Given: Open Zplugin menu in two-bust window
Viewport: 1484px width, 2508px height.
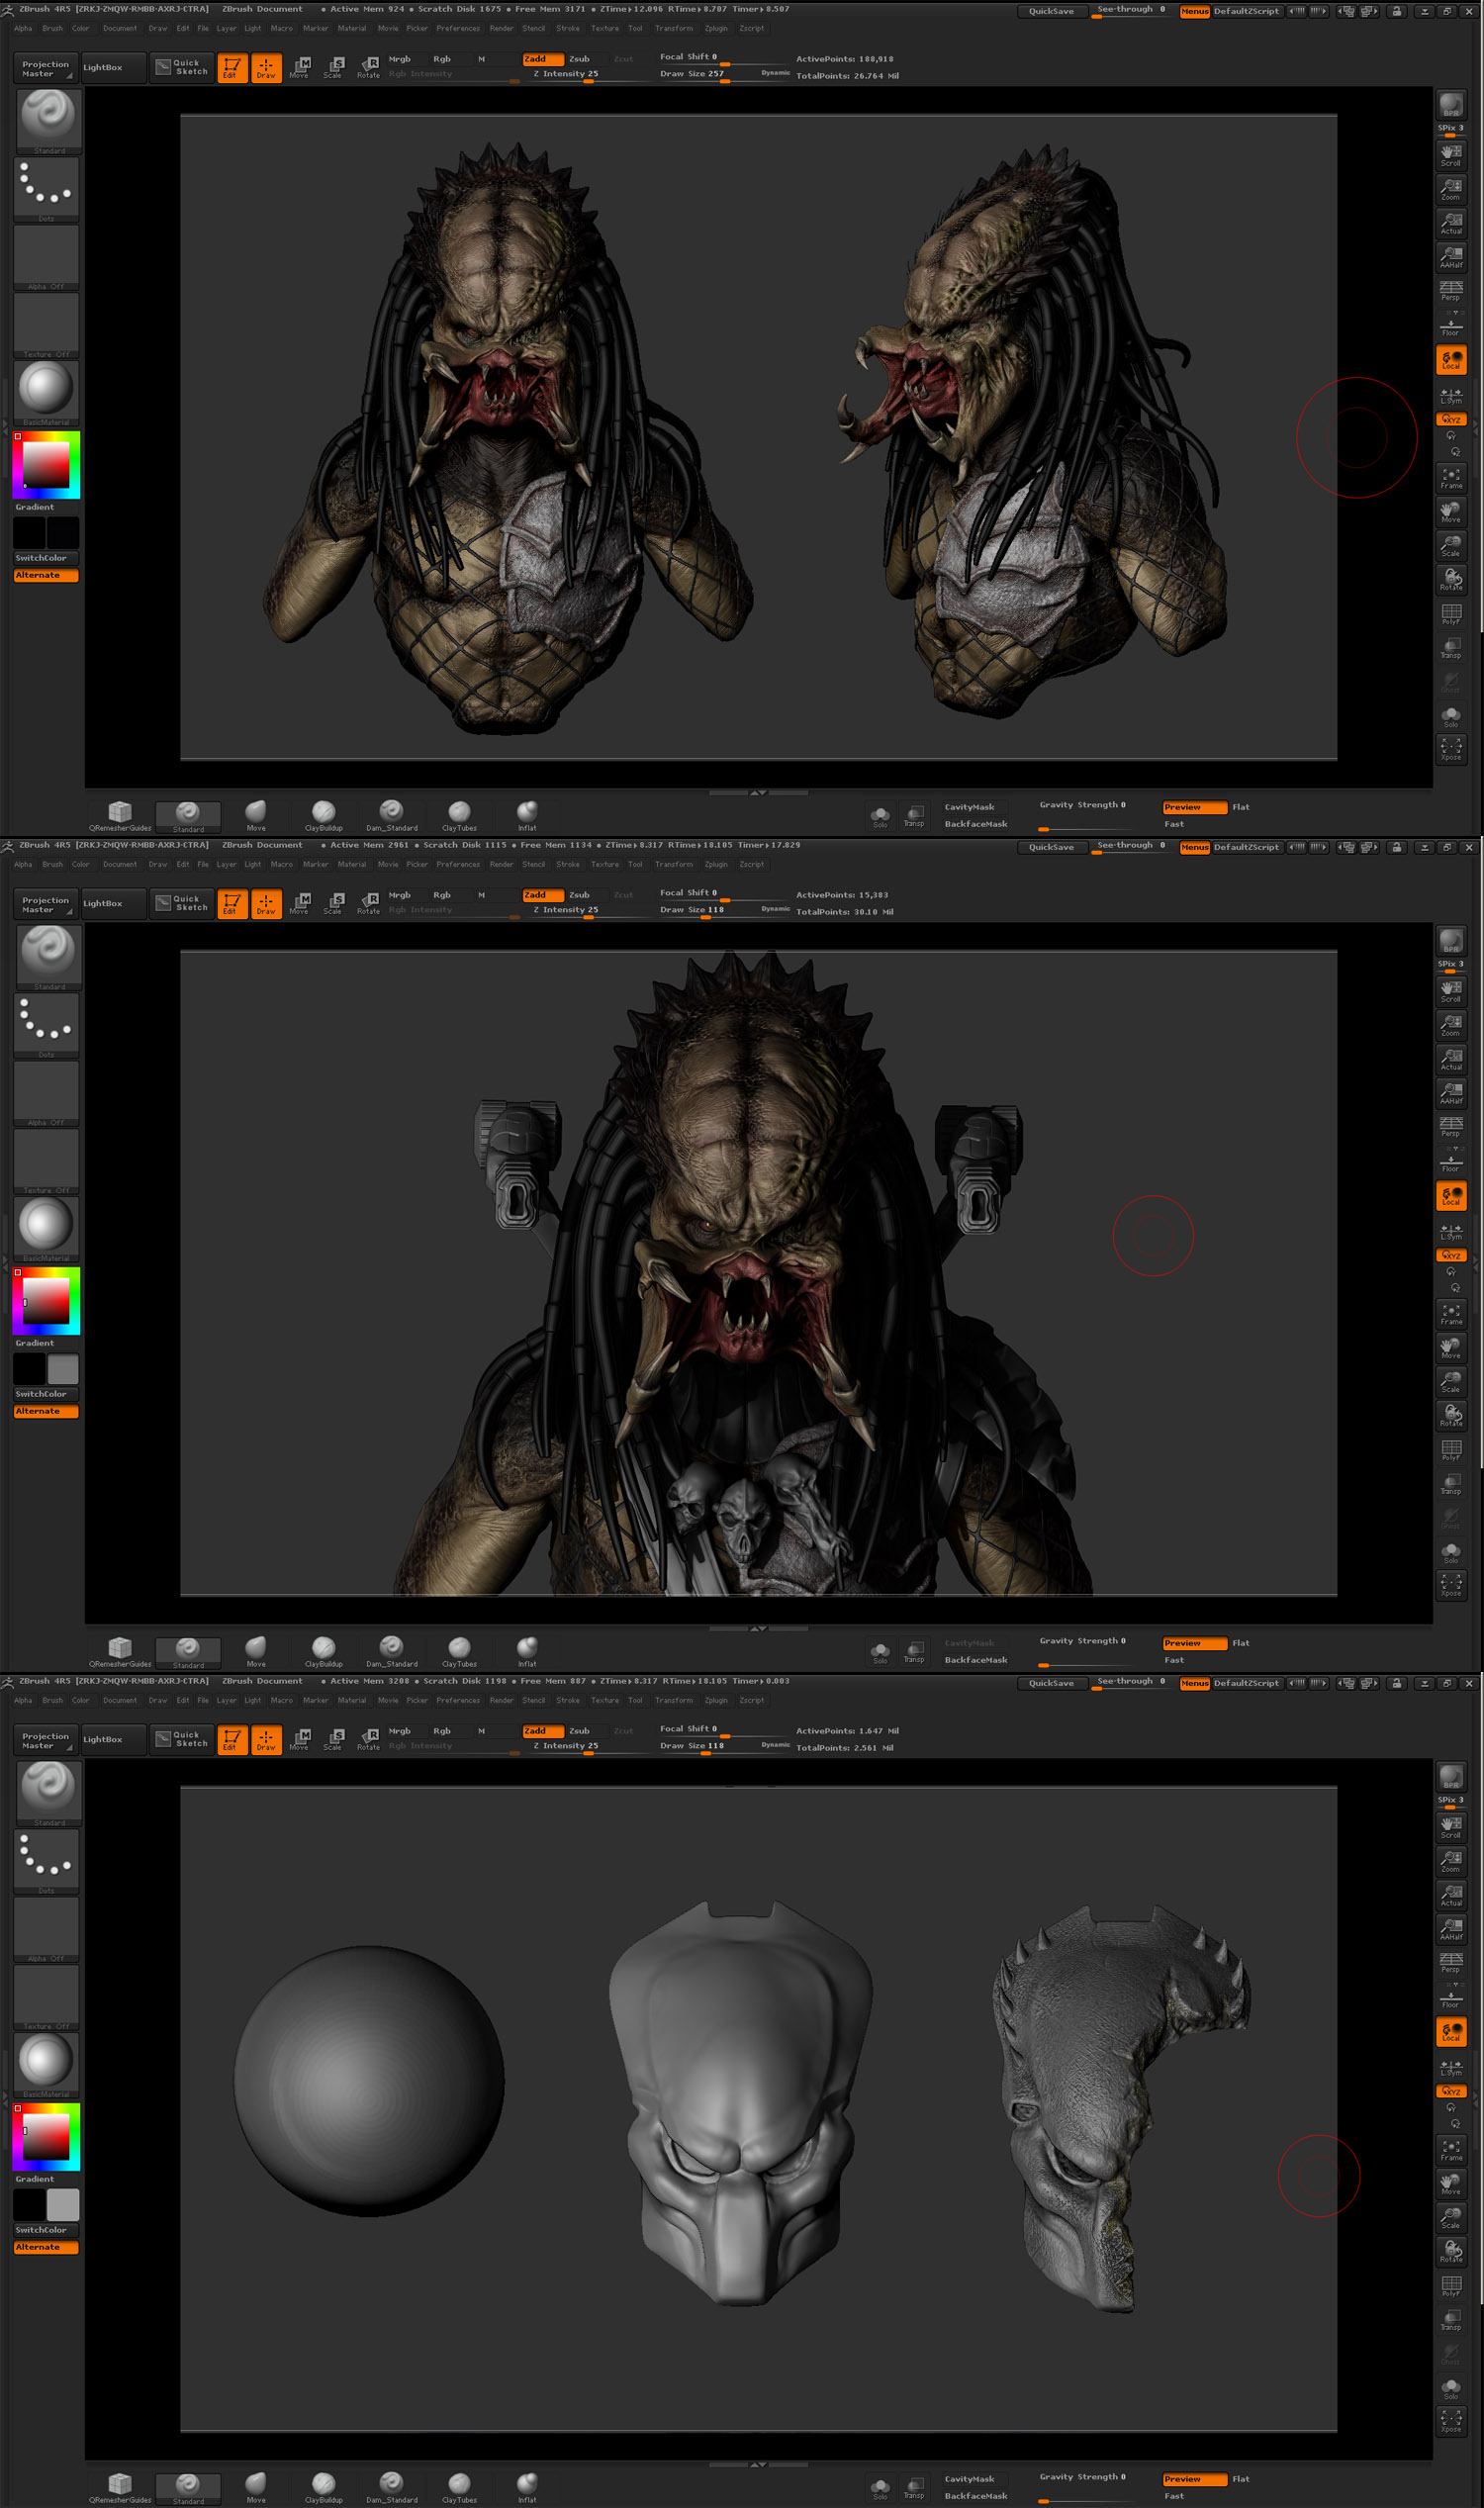Looking at the screenshot, I should point(716,28).
